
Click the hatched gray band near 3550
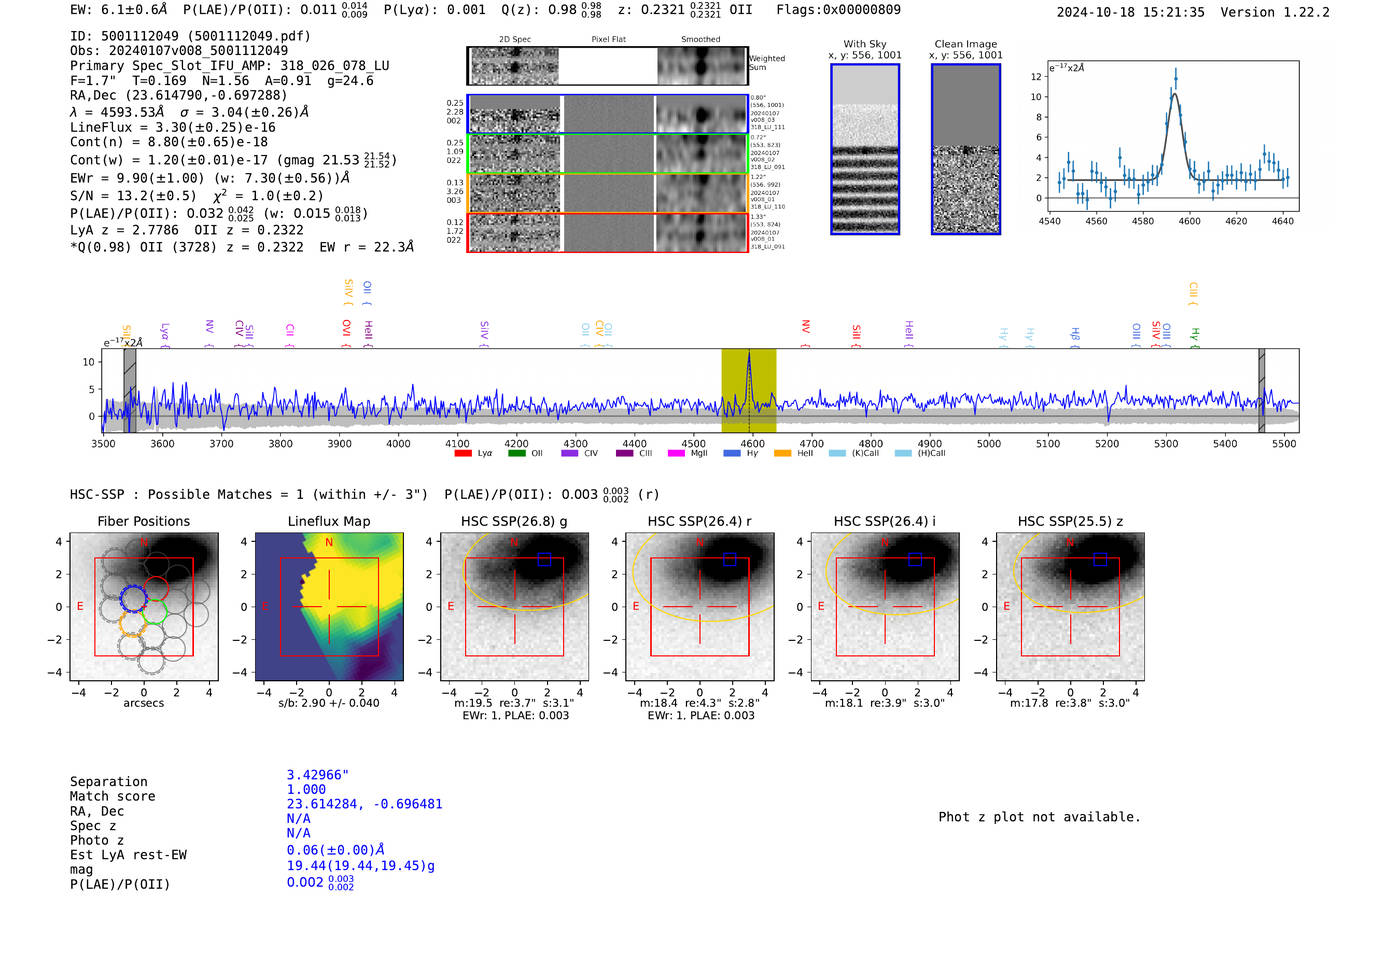(x=130, y=390)
